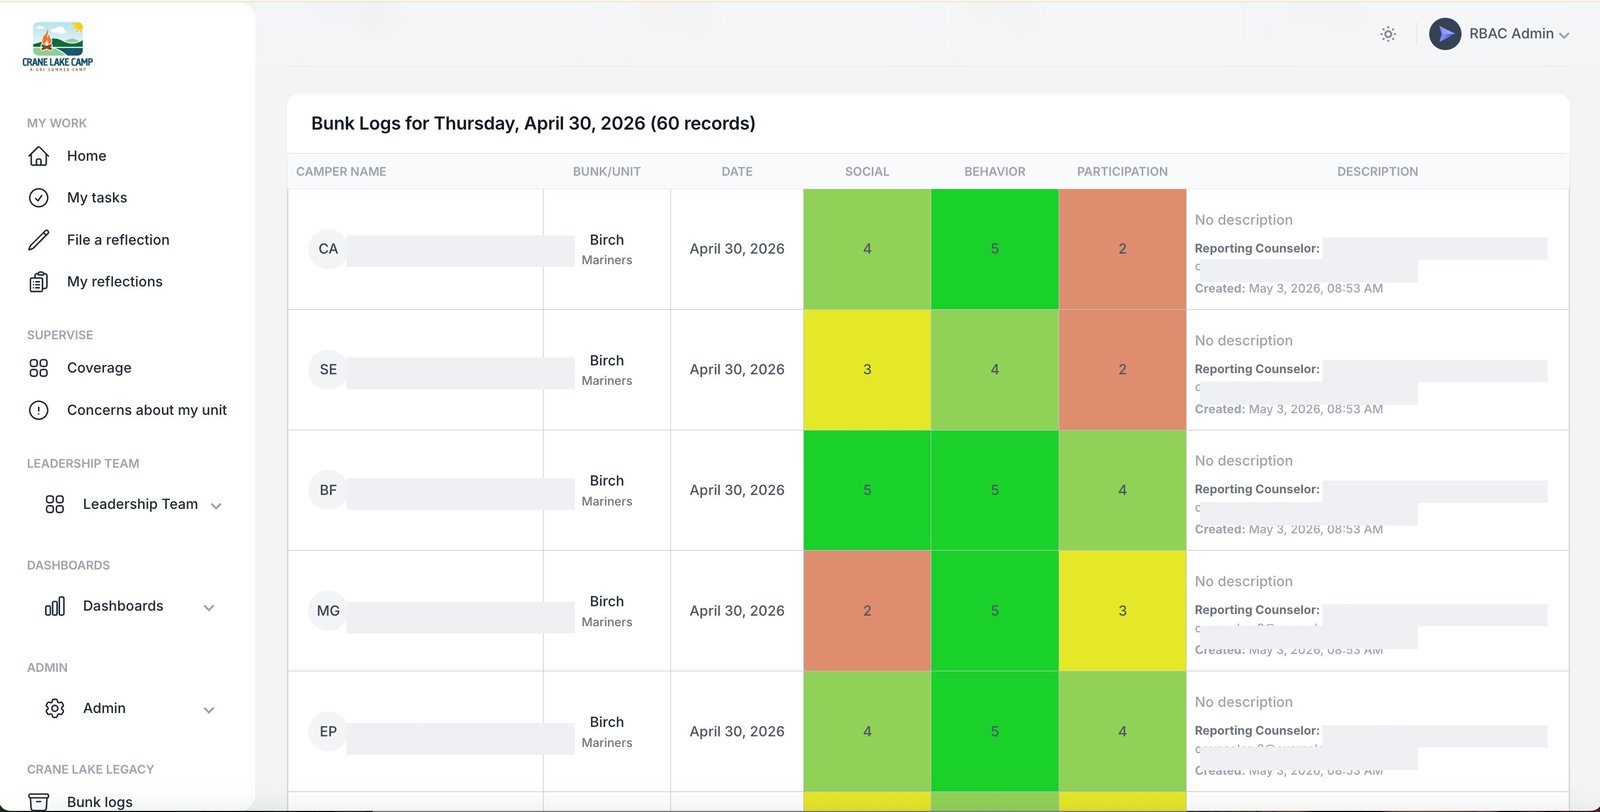This screenshot has width=1600, height=812.
Task: Click the Admin gear icon
Action: coord(55,708)
